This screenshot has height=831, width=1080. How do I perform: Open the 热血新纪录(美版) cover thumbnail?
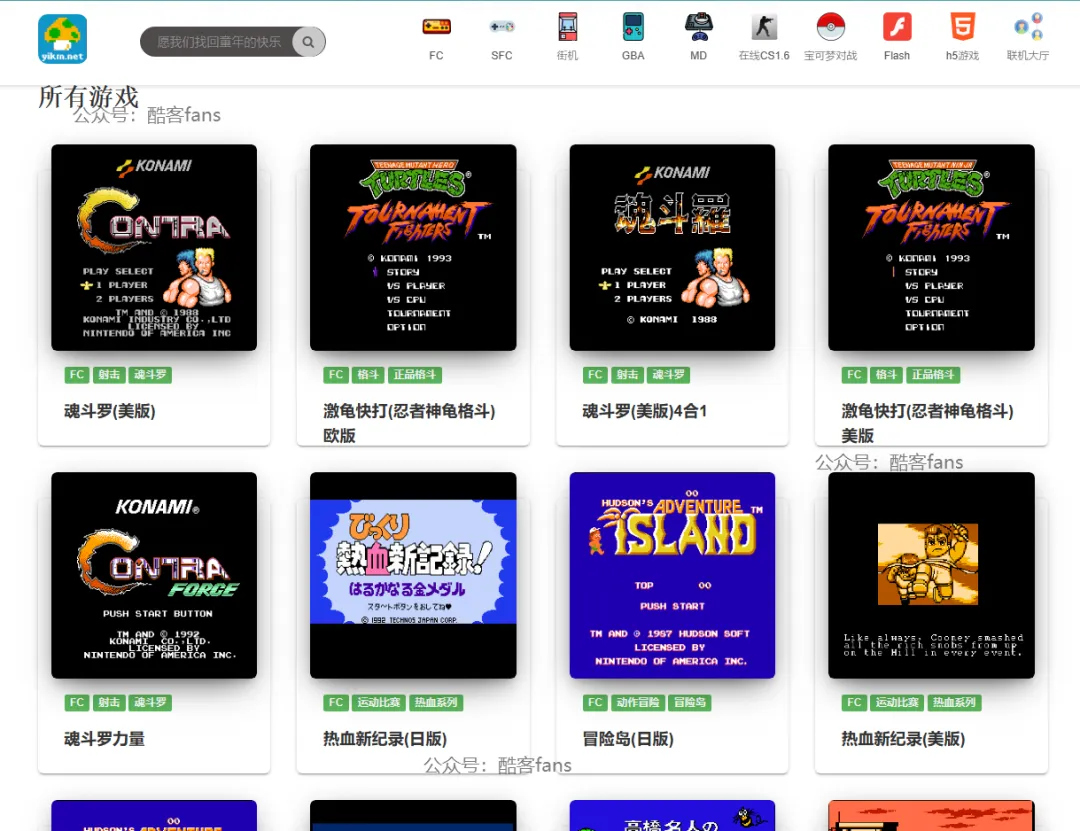click(x=931, y=575)
